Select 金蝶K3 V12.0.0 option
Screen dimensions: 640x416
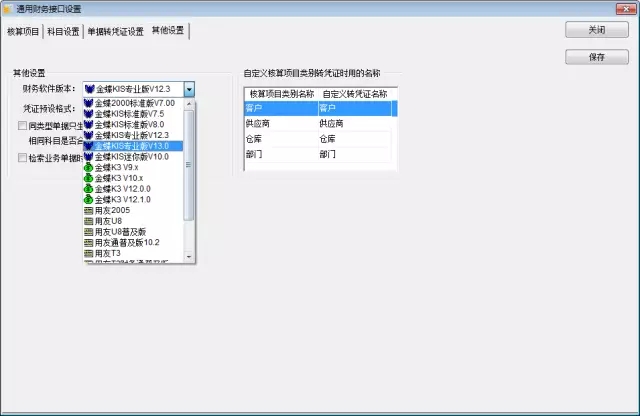[x=133, y=189]
